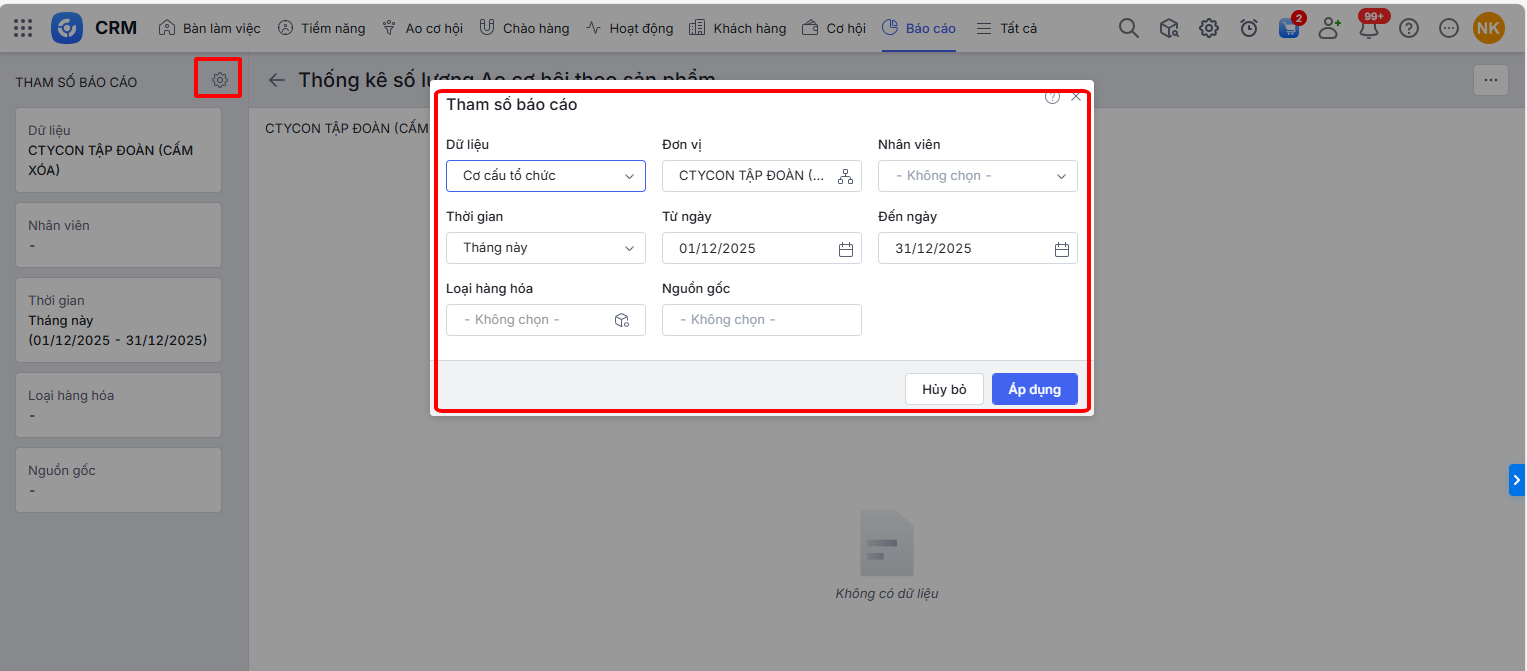Click the Nguồn gốc input field
The image size is (1527, 671).
coord(761,320)
